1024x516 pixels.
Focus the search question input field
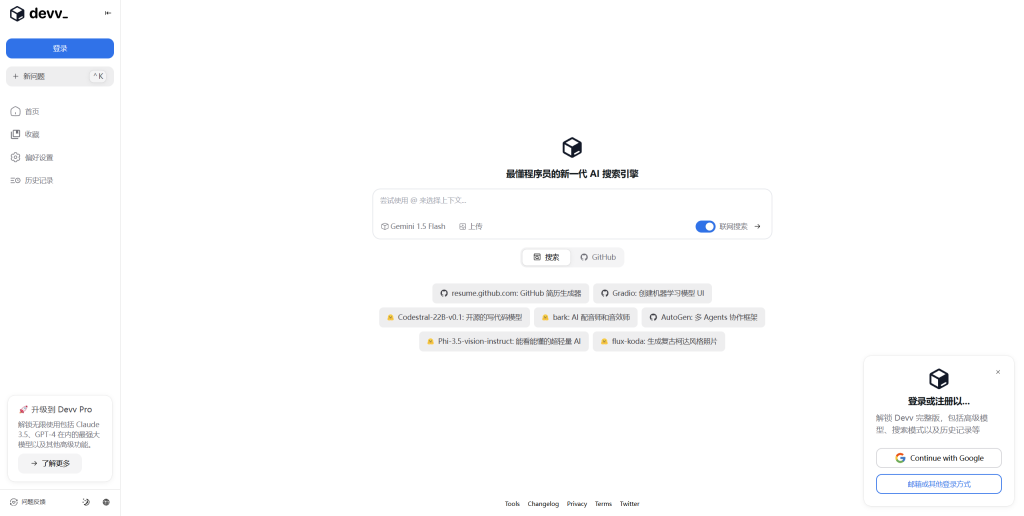[572, 201]
